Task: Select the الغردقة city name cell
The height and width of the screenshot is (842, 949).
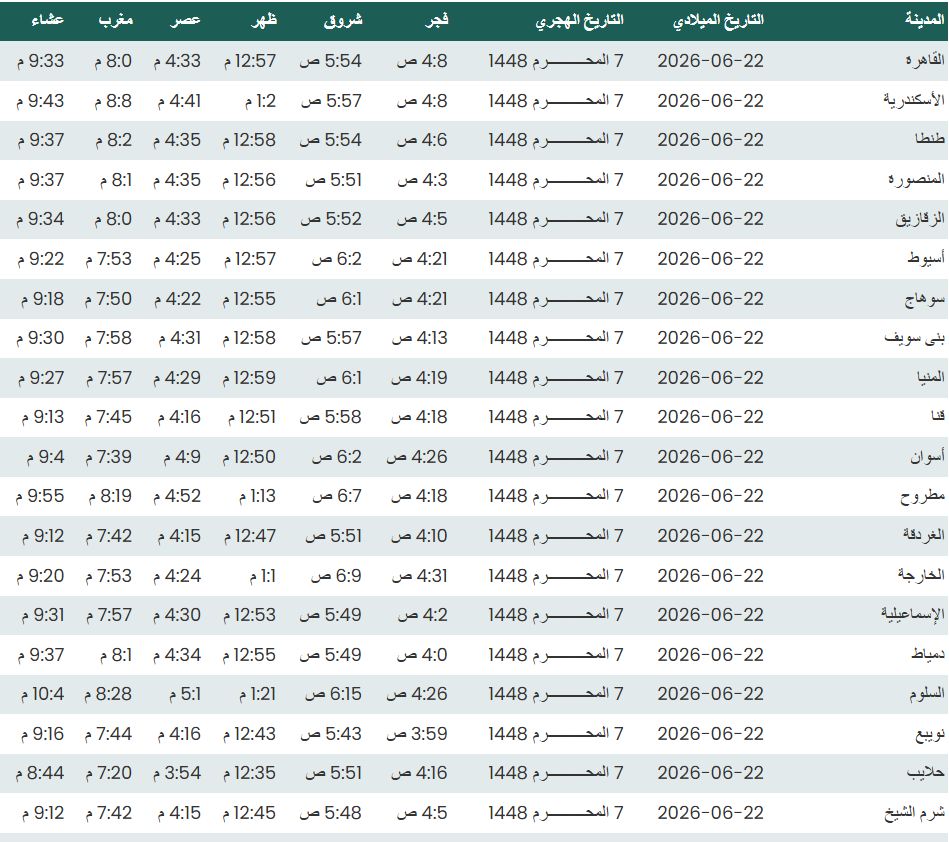Action: (924, 535)
